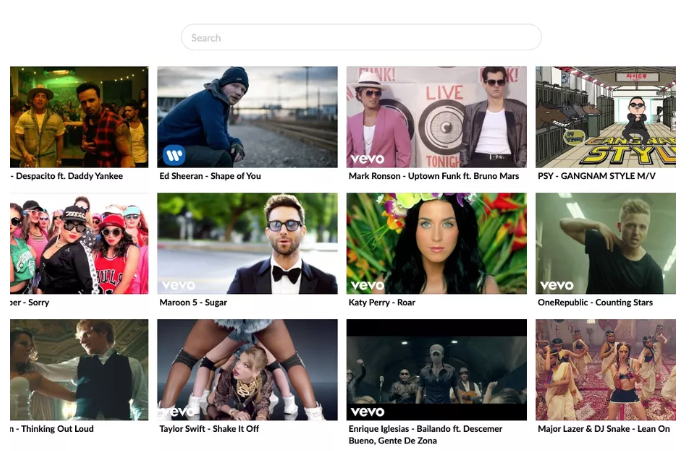Open the Taylor Swift Shake It Off thumbnail

pyautogui.click(x=248, y=370)
